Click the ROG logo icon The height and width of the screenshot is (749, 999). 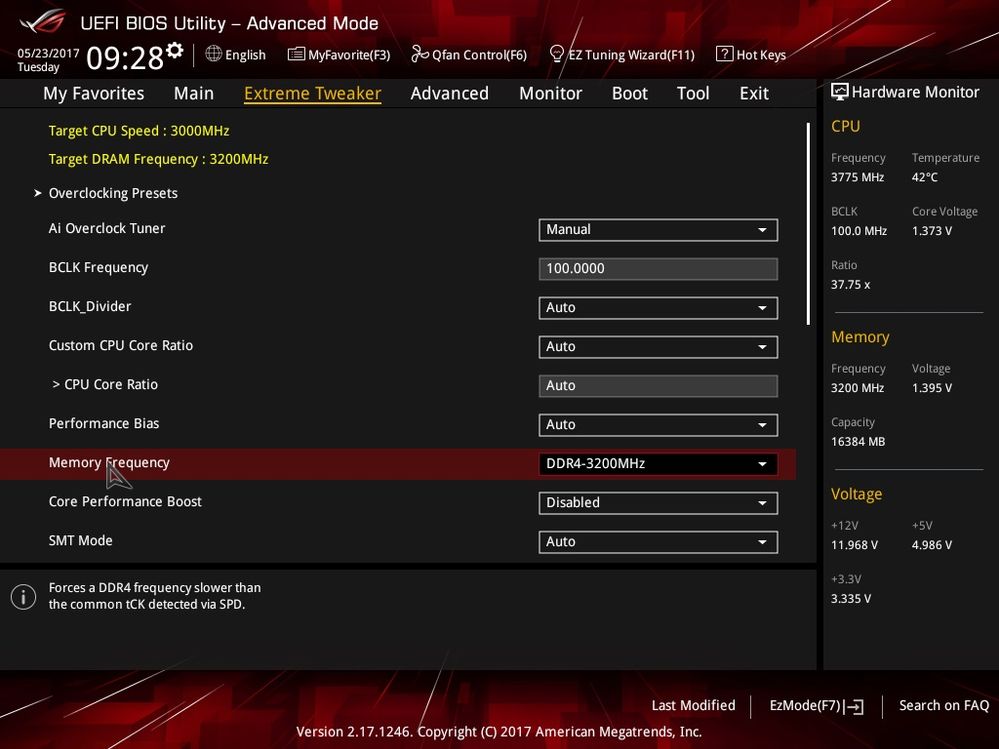(43, 21)
